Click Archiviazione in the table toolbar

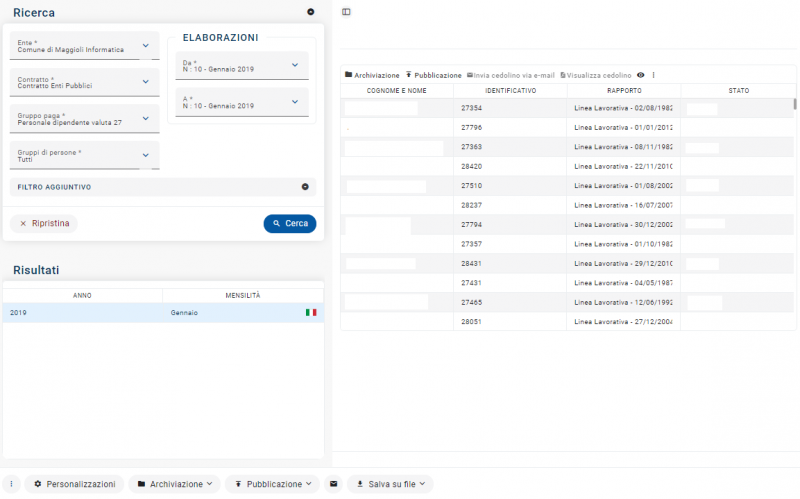372,75
